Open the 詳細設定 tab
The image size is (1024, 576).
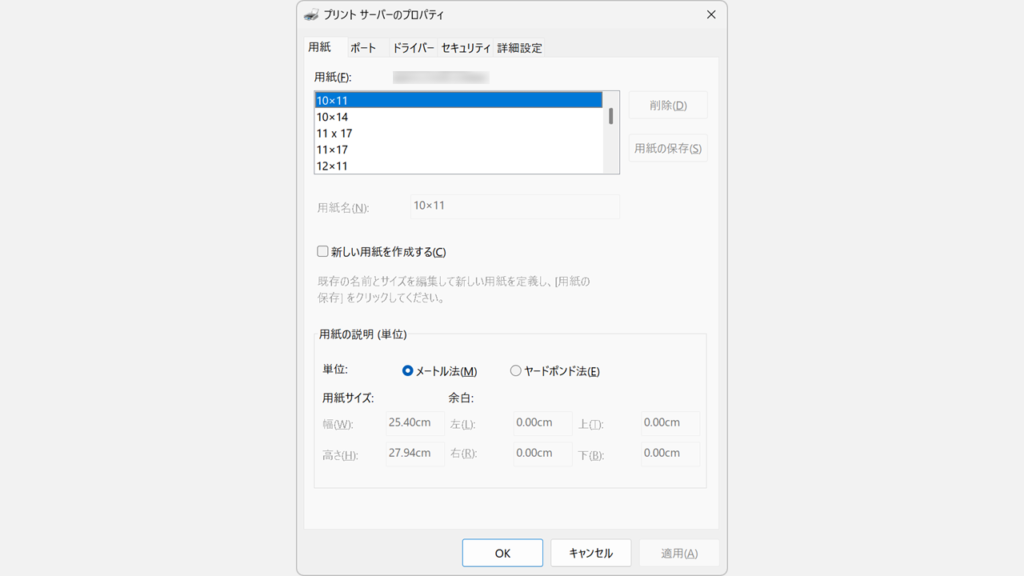pyautogui.click(x=519, y=48)
